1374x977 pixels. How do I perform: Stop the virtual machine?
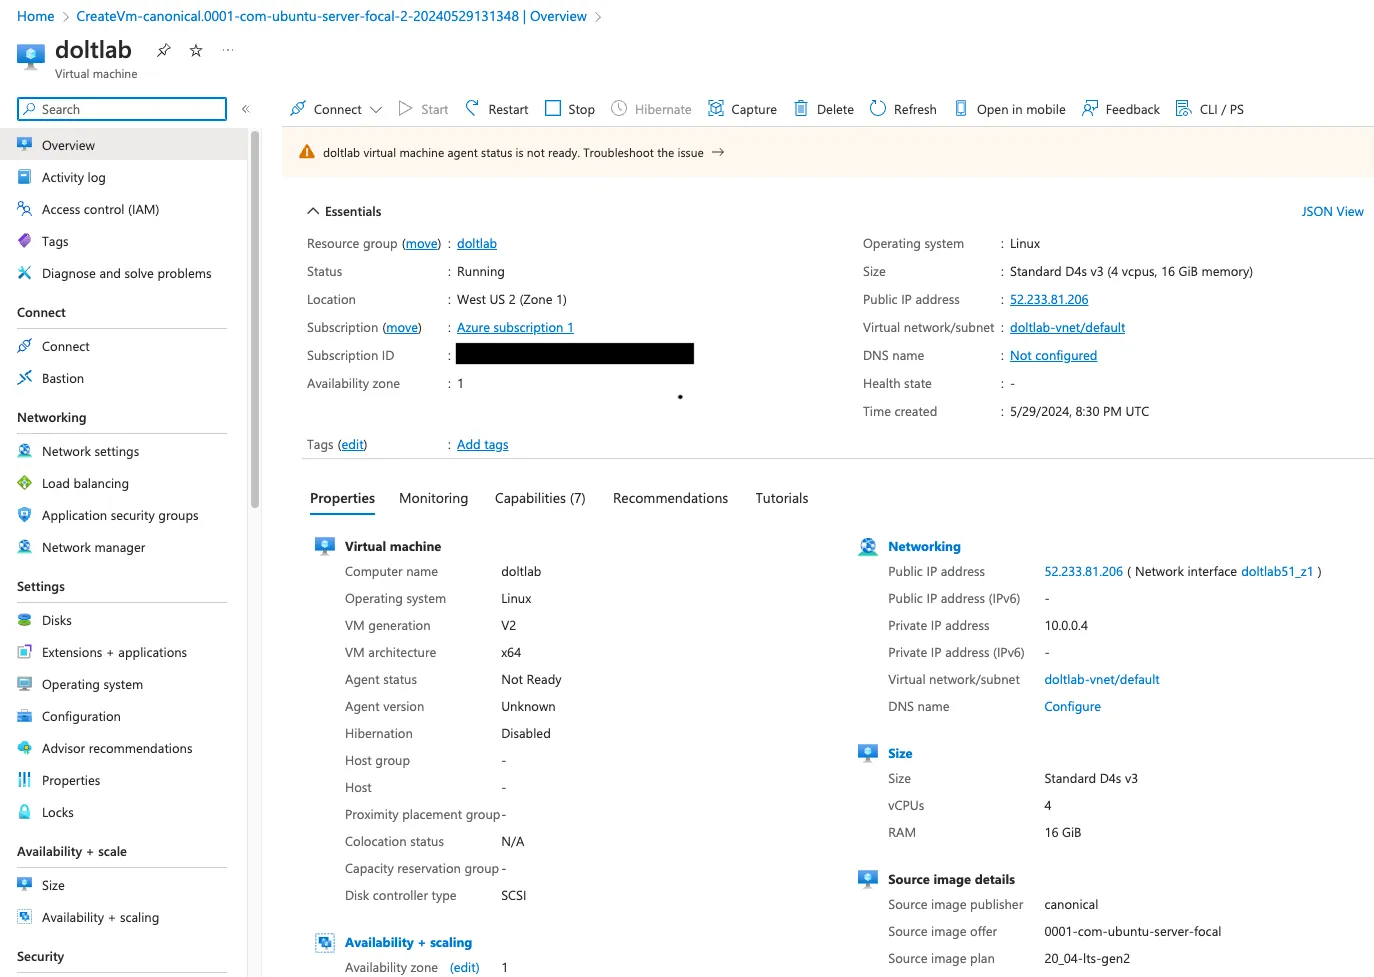568,108
